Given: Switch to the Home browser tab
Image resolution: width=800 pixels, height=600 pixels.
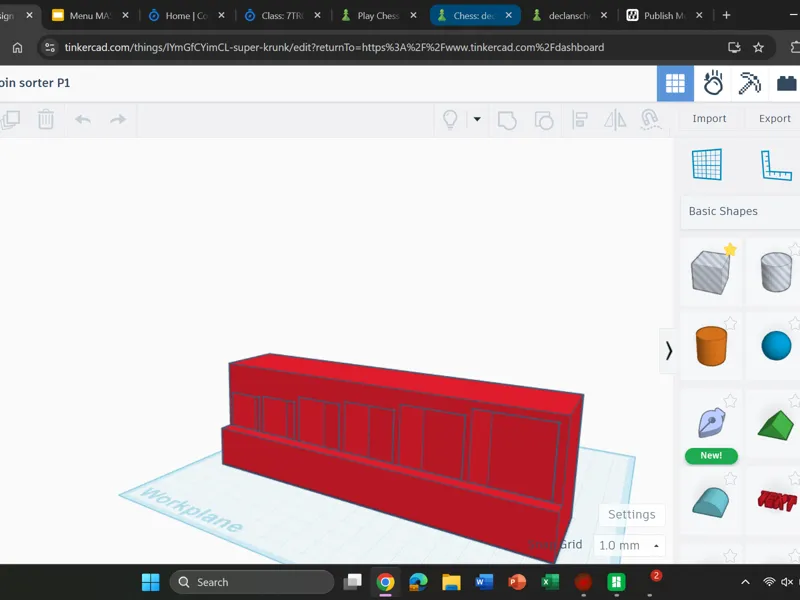Looking at the screenshot, I should (x=186, y=15).
